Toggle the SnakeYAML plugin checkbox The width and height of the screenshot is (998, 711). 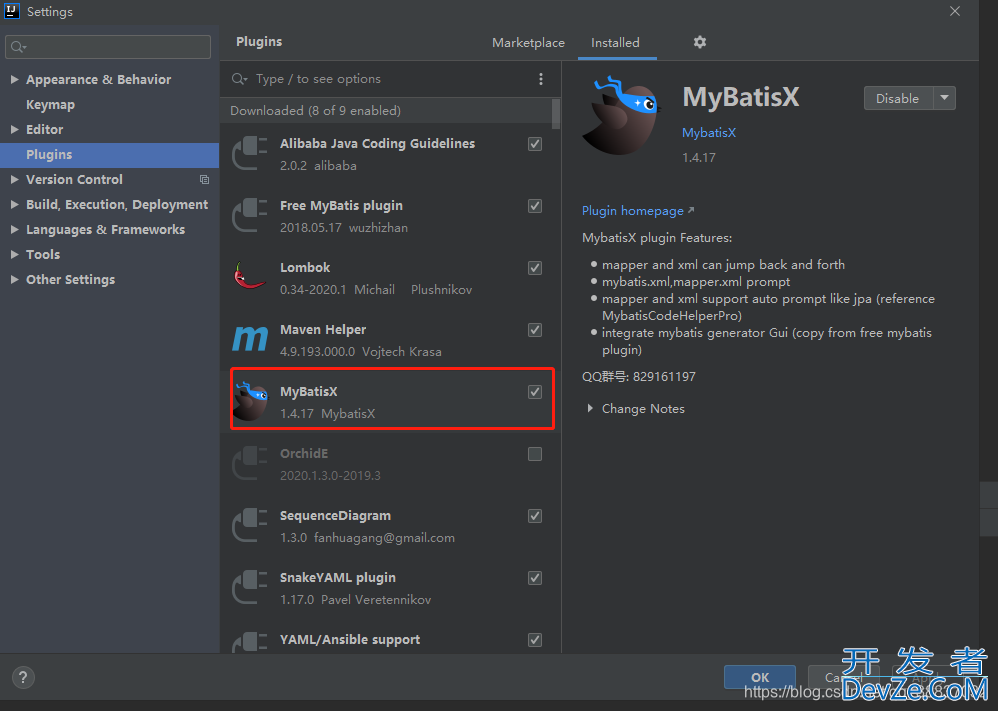tap(535, 578)
